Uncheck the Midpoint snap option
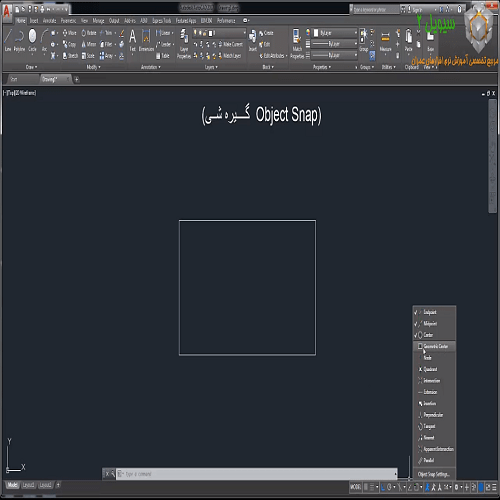The width and height of the screenshot is (500, 500). pyautogui.click(x=434, y=324)
